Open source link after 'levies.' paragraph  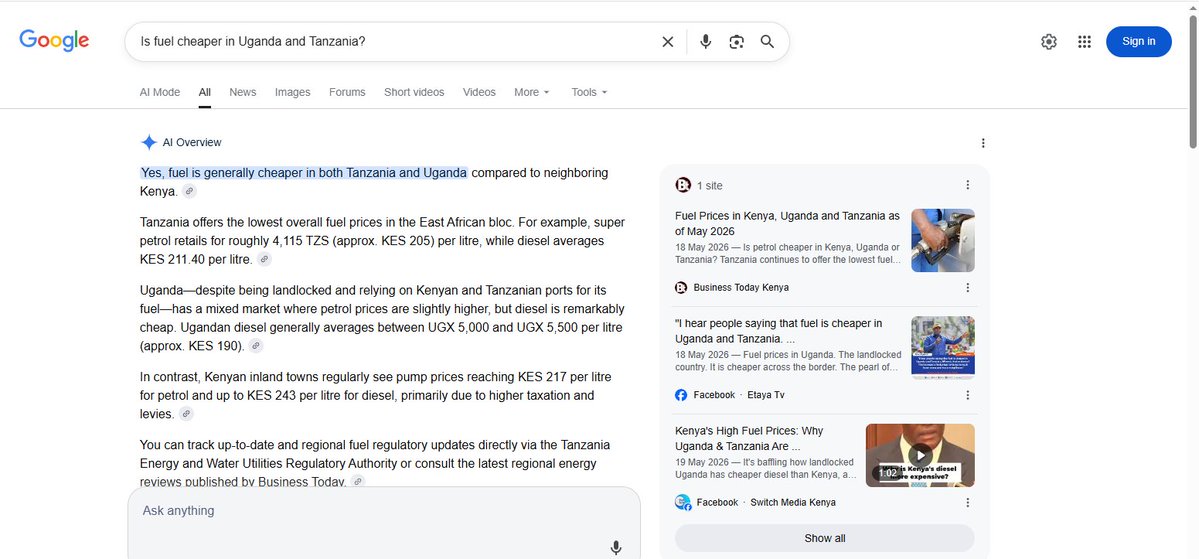186,414
